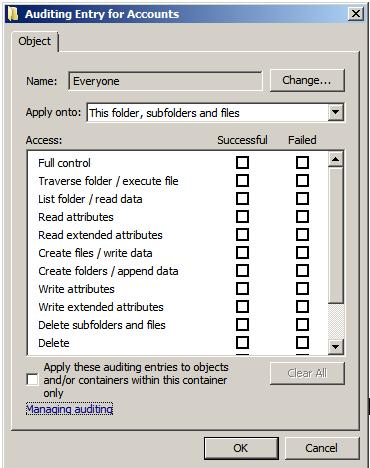Check Successful for Delete subfolders and files
This screenshot has width=370, height=468.
pyautogui.click(x=242, y=325)
